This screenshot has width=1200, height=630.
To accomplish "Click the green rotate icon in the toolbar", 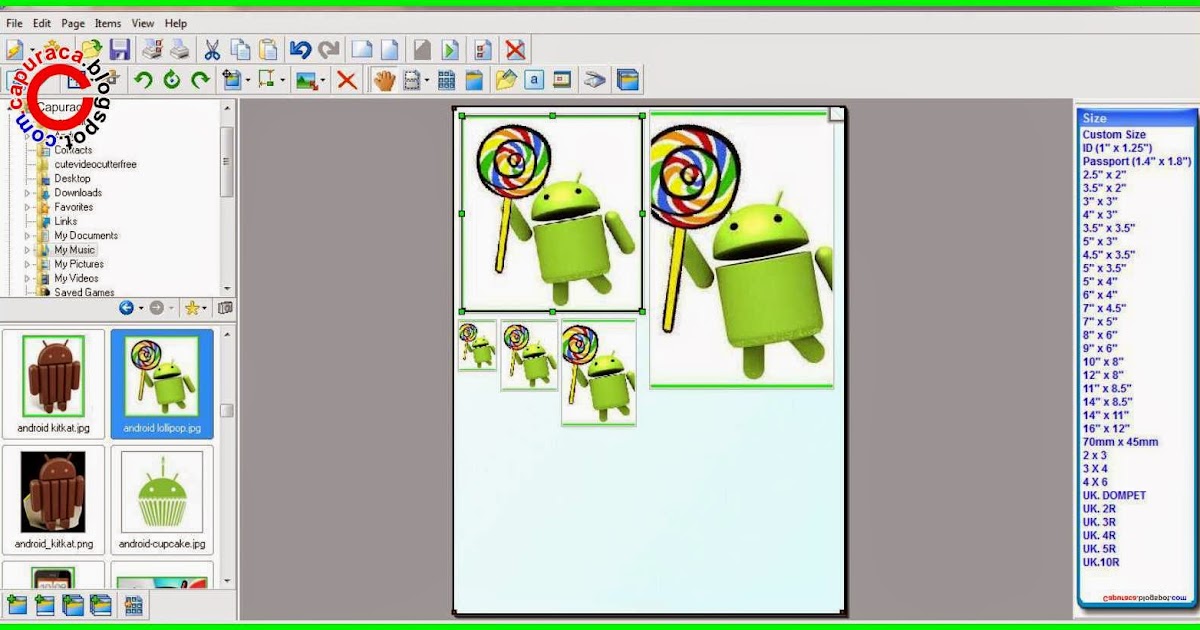I will coord(172,79).
